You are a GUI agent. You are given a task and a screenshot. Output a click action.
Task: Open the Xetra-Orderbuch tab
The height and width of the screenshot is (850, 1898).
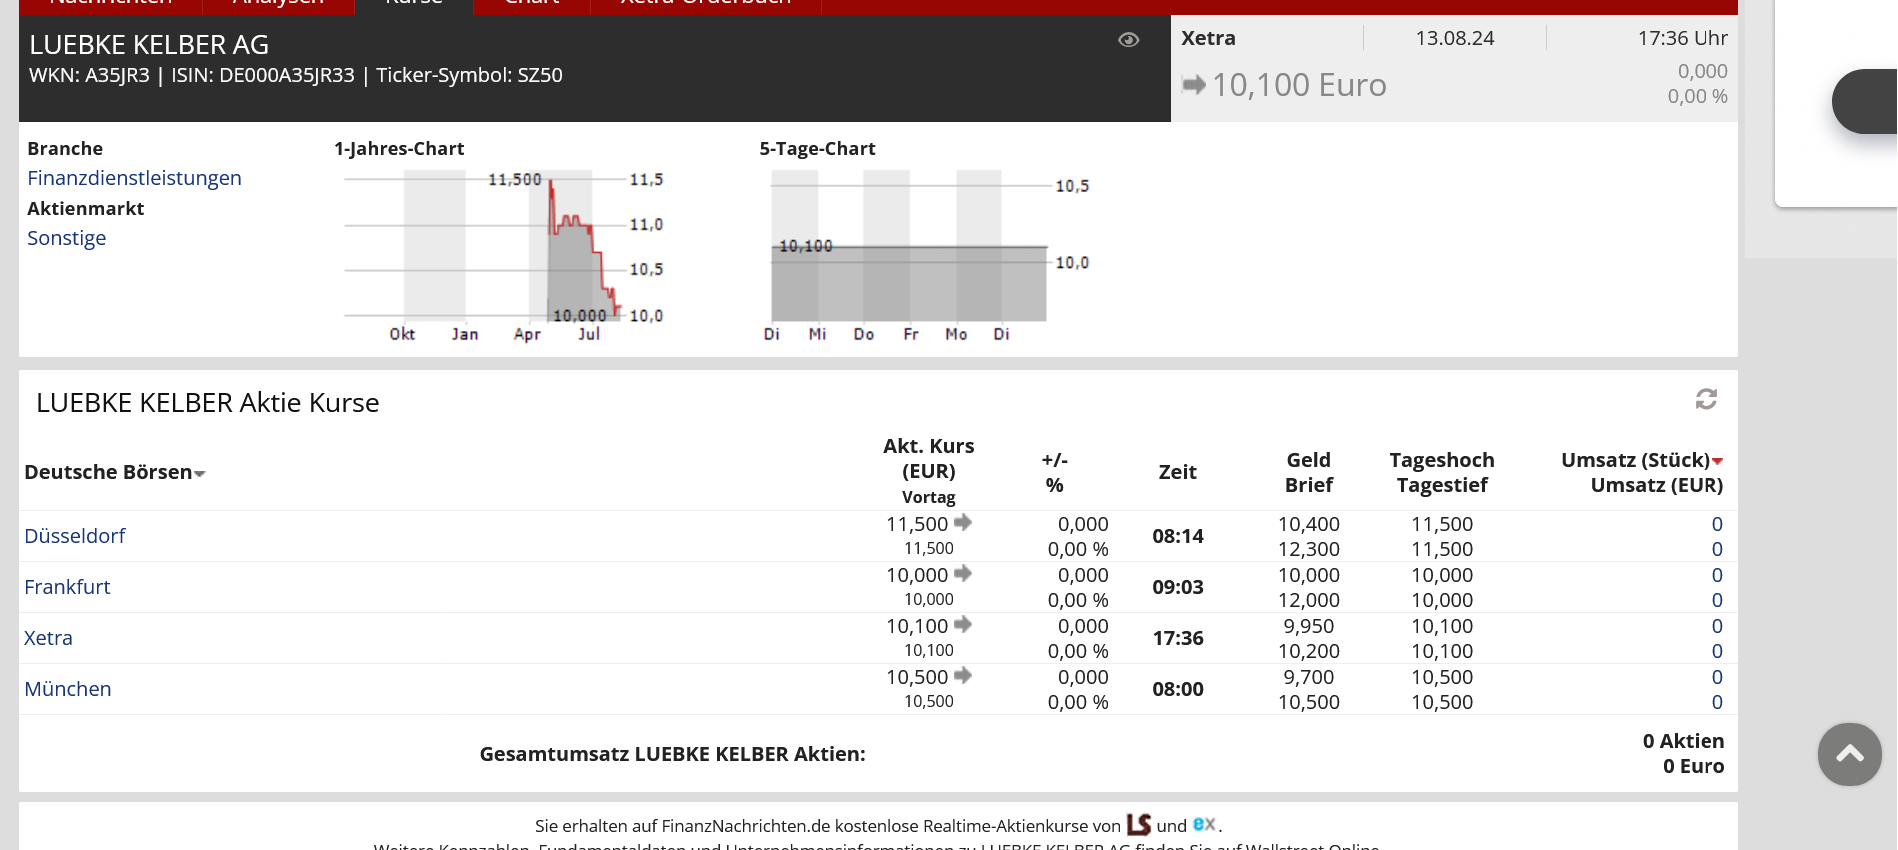pos(705,4)
